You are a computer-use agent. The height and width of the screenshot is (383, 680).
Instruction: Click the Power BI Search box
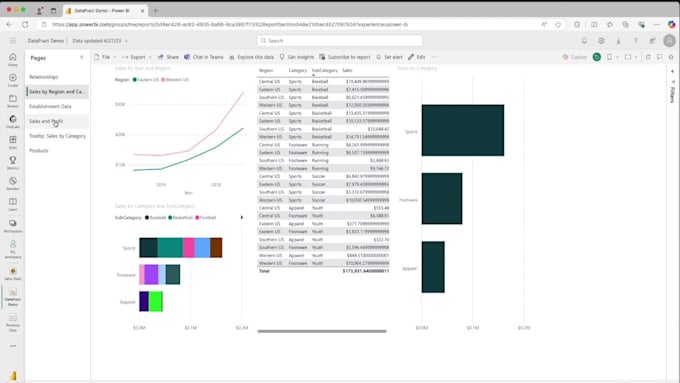click(x=339, y=41)
